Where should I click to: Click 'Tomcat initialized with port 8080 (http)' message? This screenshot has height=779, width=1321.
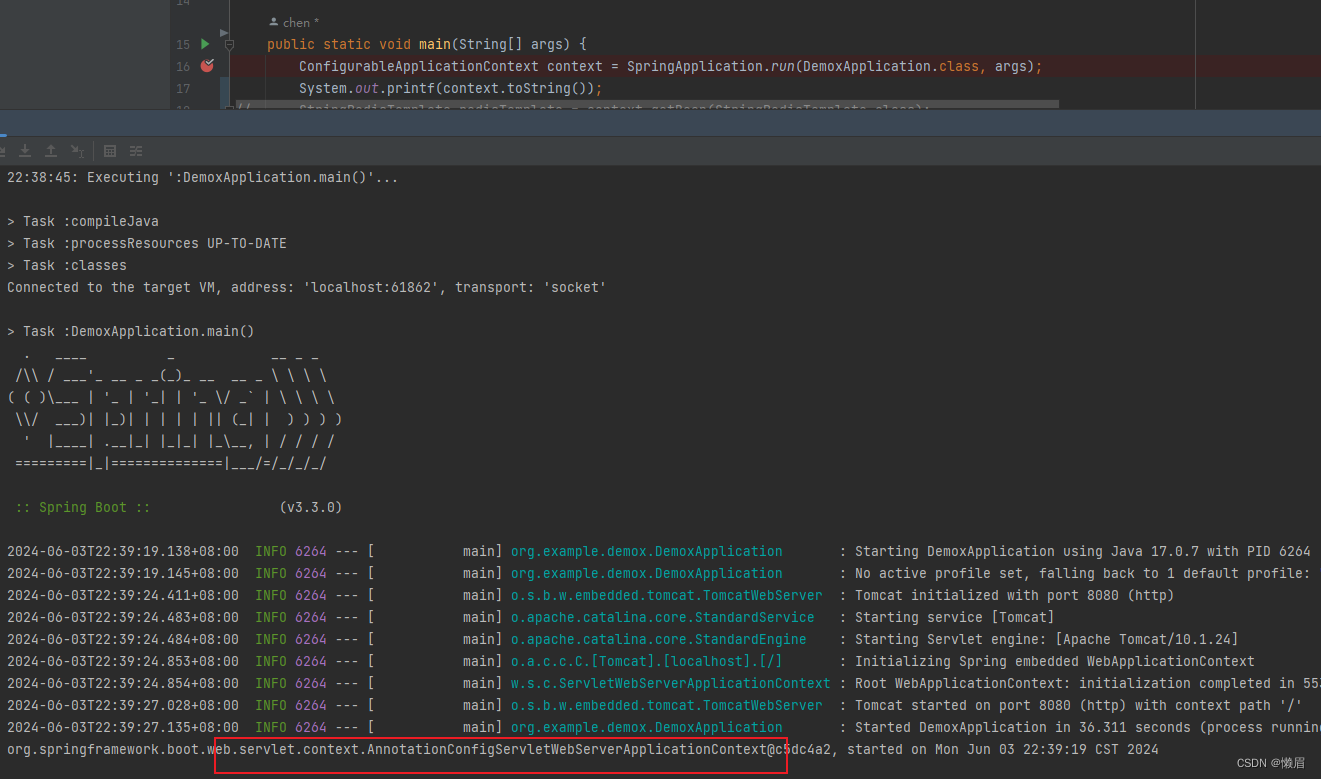(1015, 595)
